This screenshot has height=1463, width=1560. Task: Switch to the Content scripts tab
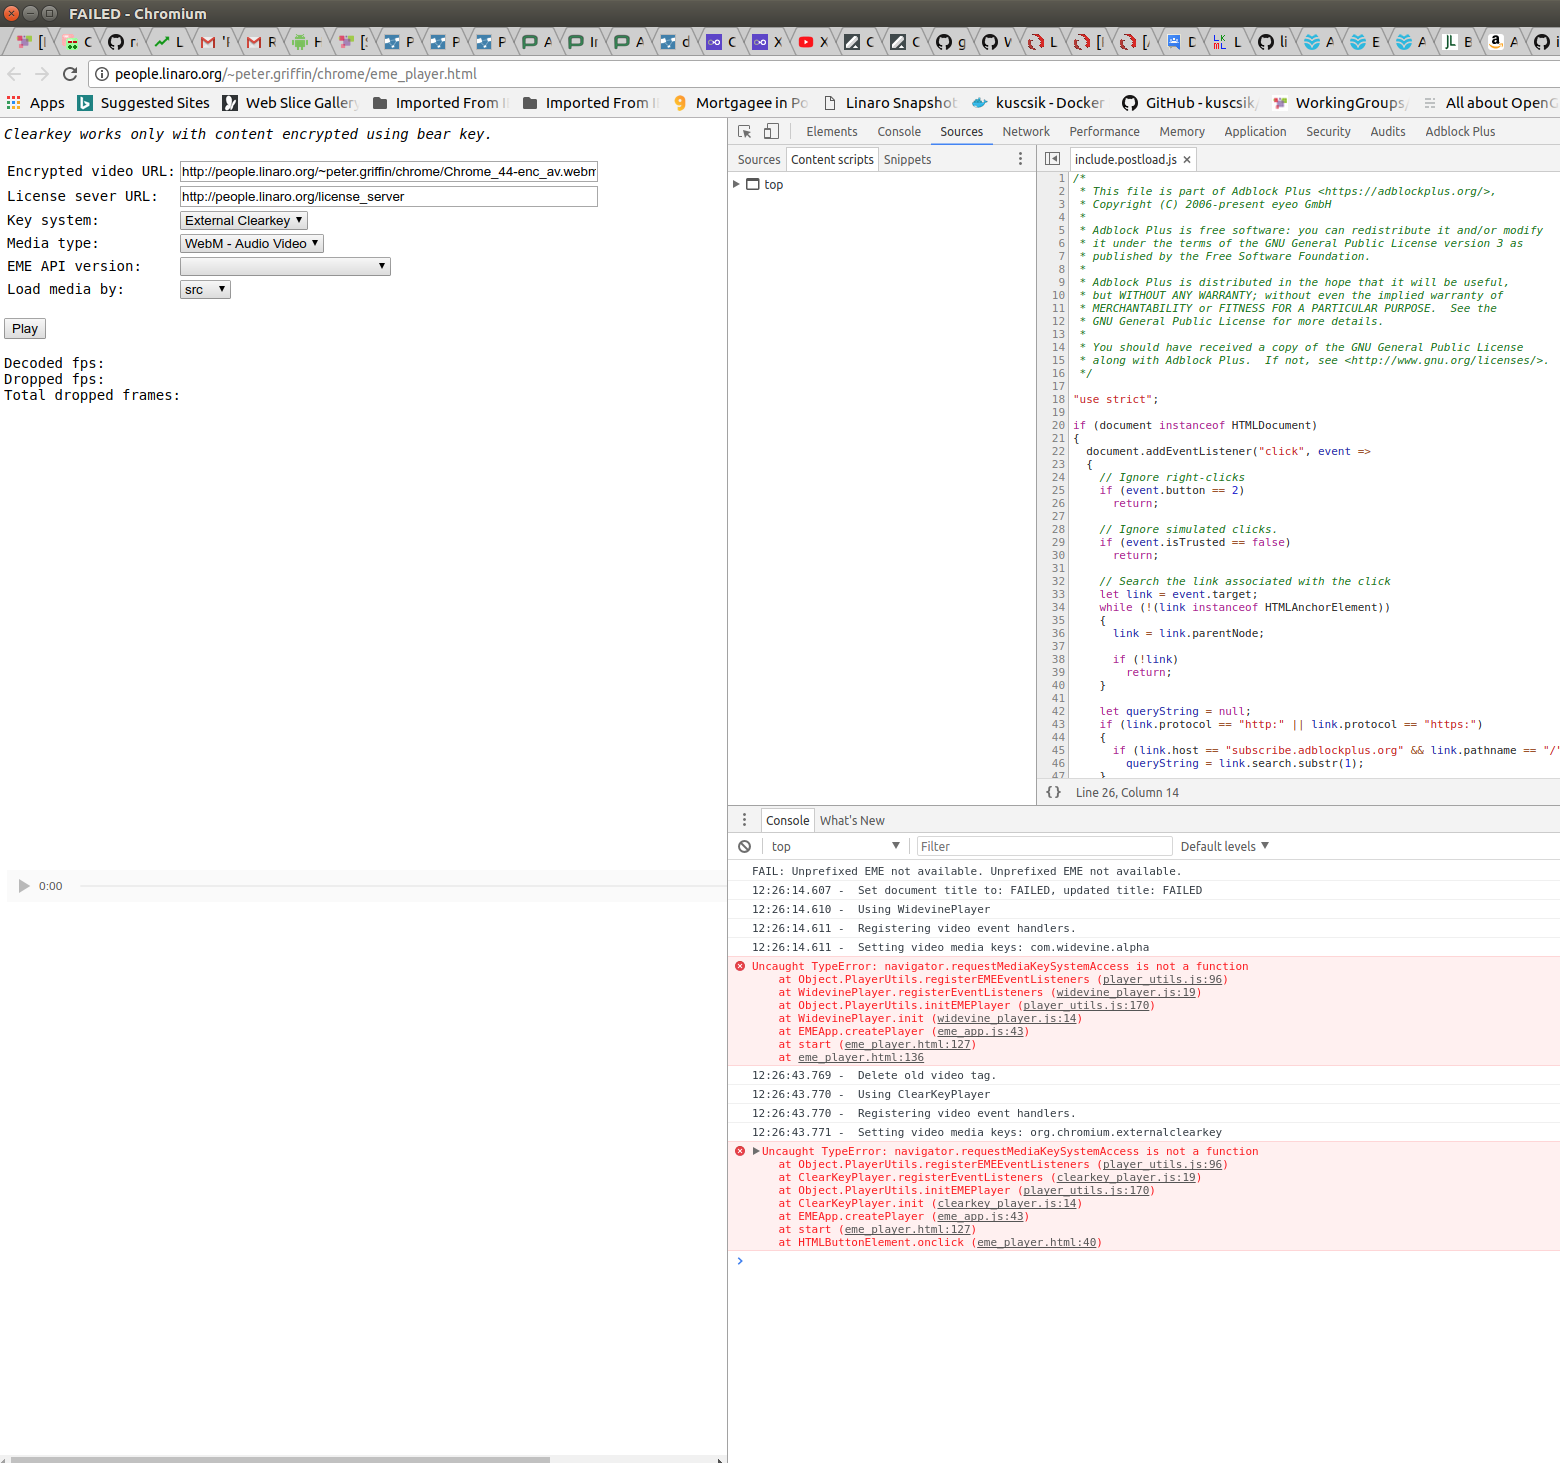[832, 160]
